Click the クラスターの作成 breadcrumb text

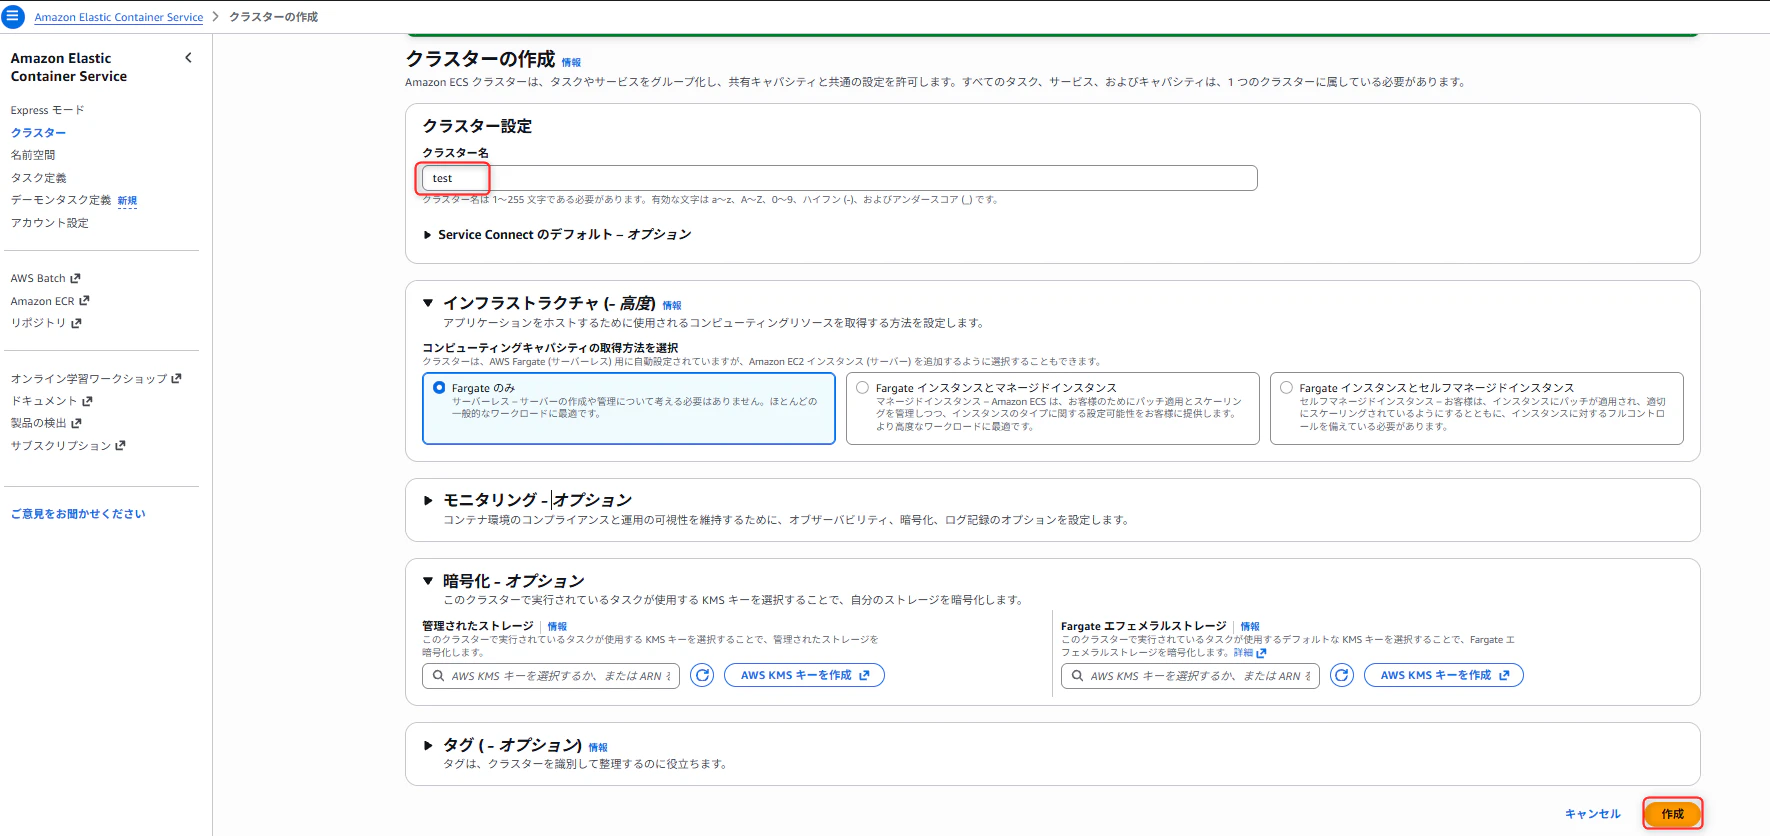coord(273,17)
